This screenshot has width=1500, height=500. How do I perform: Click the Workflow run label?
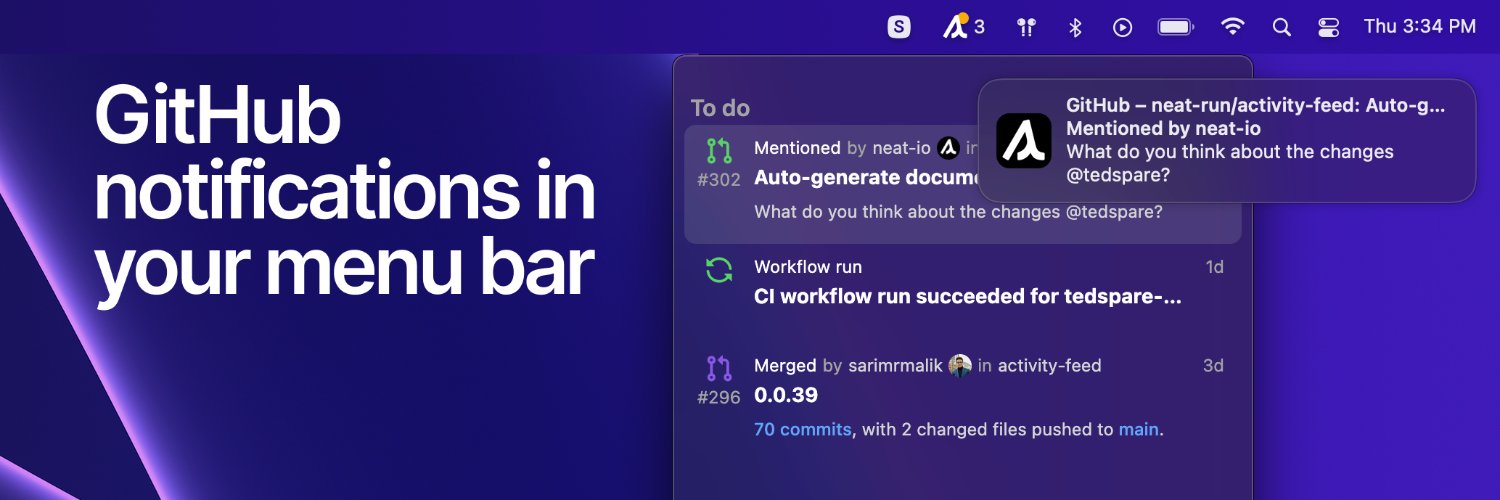coord(808,267)
